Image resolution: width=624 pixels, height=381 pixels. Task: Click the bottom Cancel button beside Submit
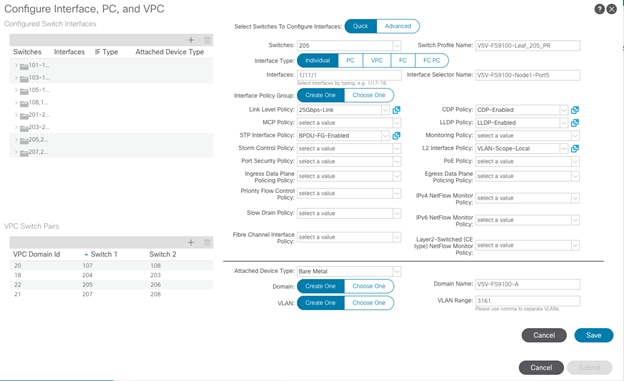[541, 367]
